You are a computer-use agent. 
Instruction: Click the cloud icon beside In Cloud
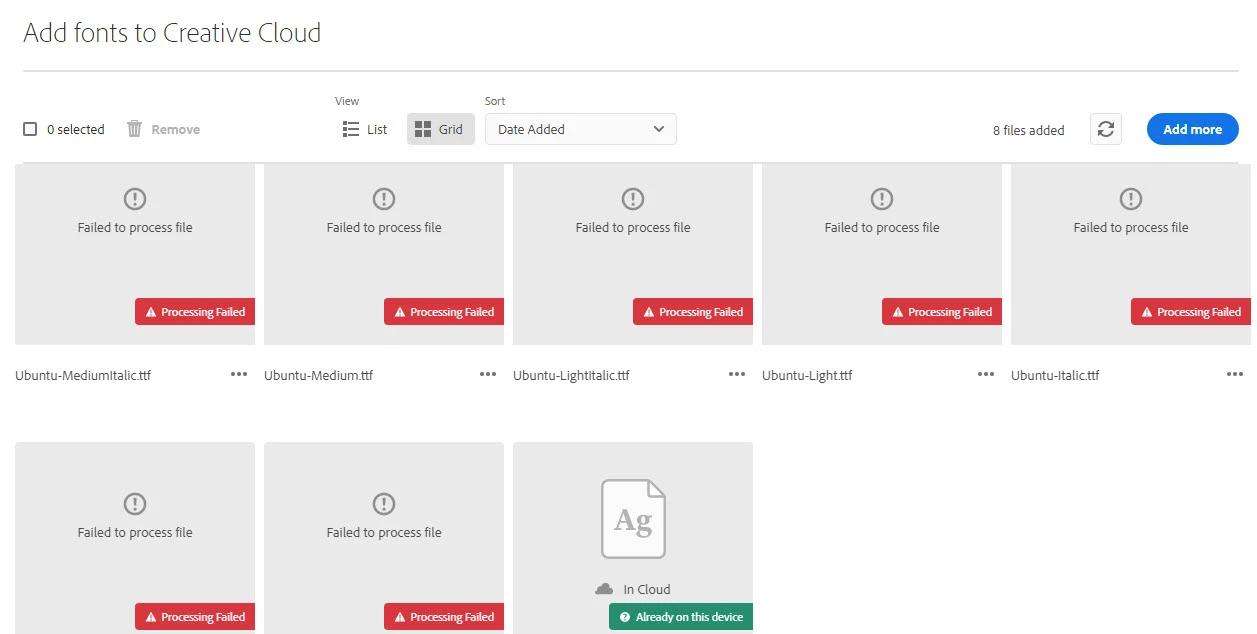604,589
